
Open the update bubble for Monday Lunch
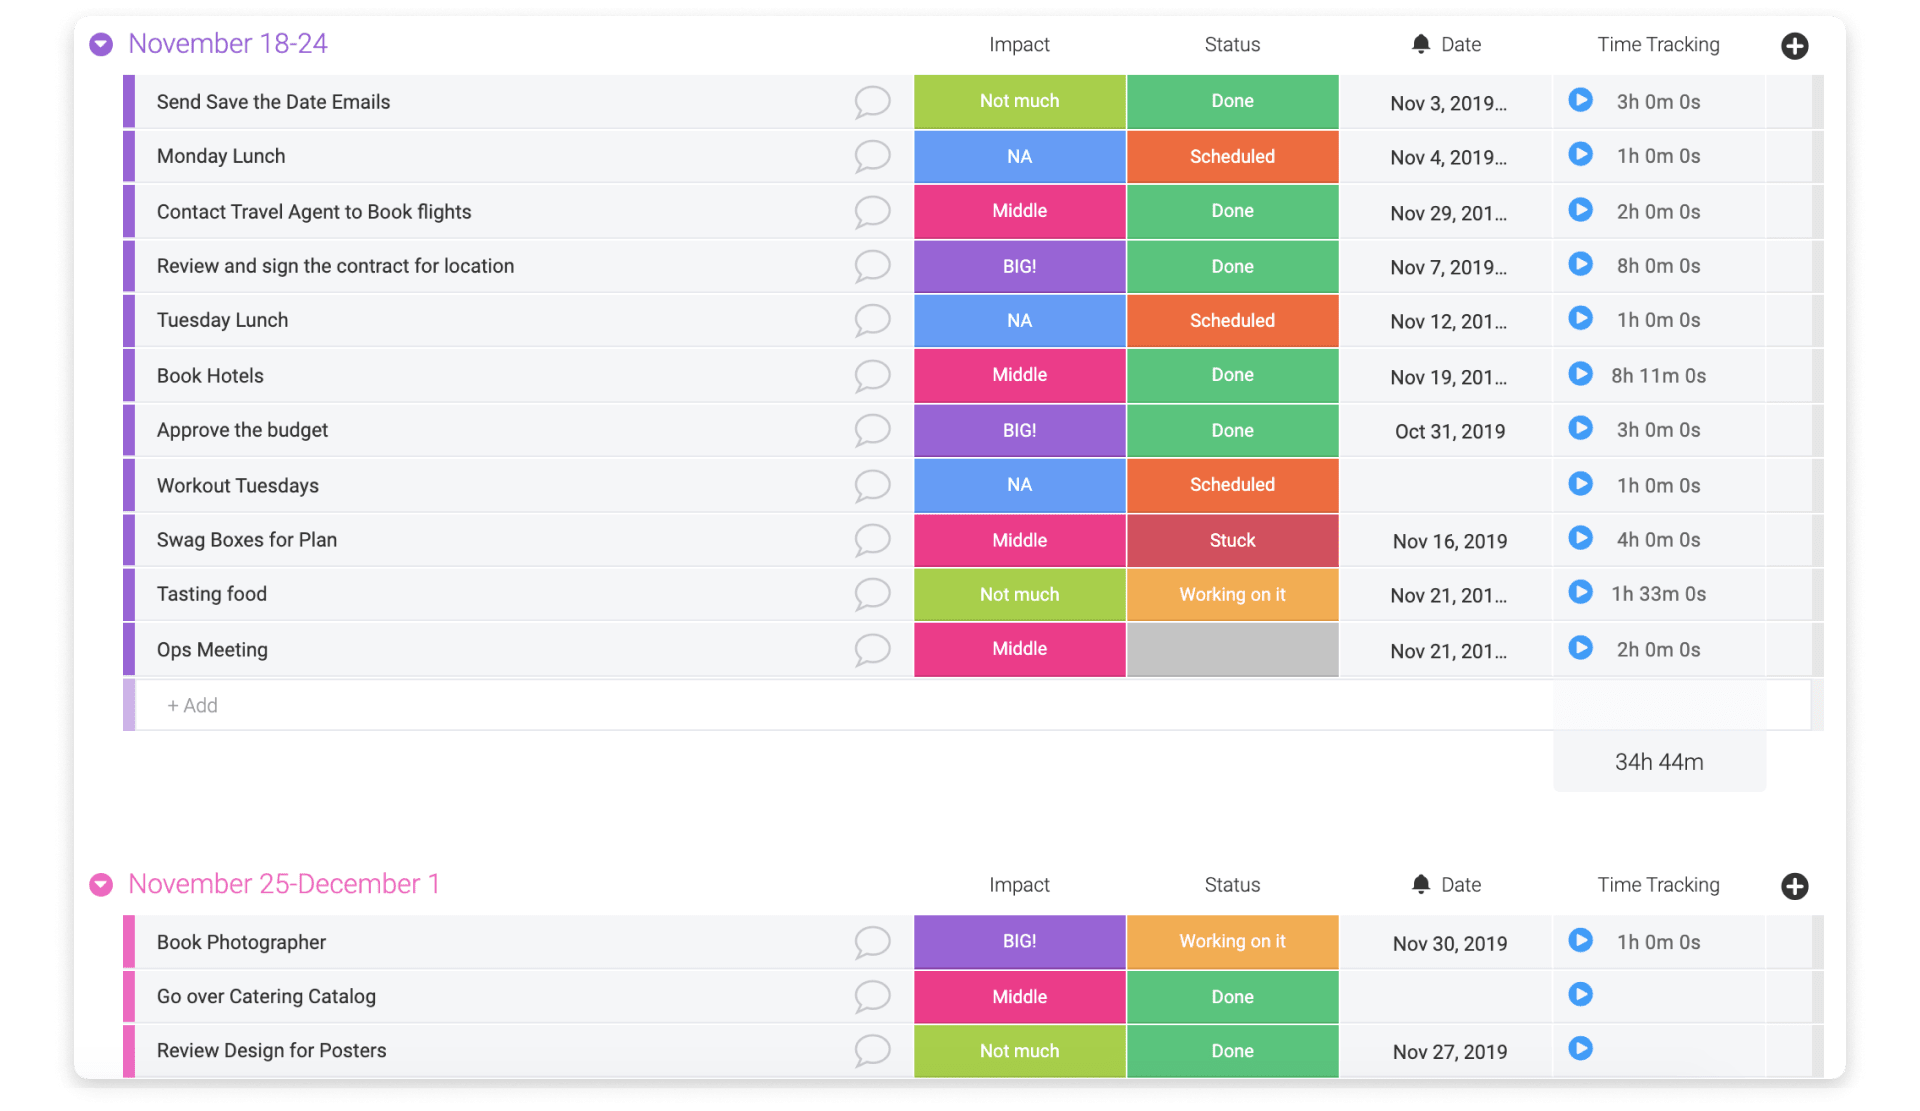[x=872, y=156]
